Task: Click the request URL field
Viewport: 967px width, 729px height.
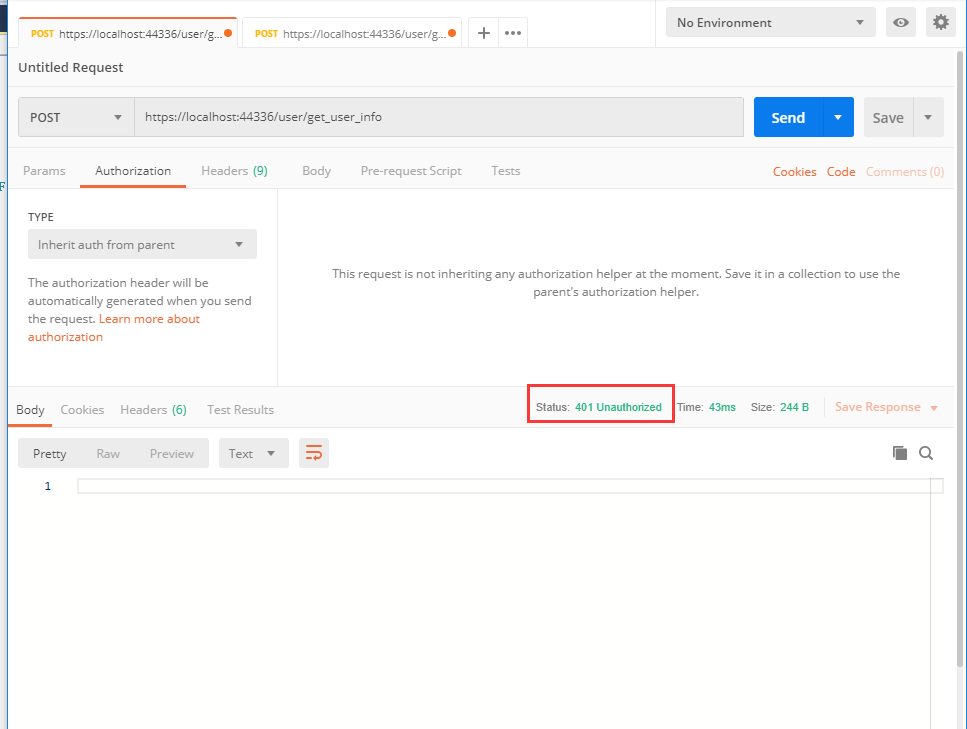Action: 440,117
